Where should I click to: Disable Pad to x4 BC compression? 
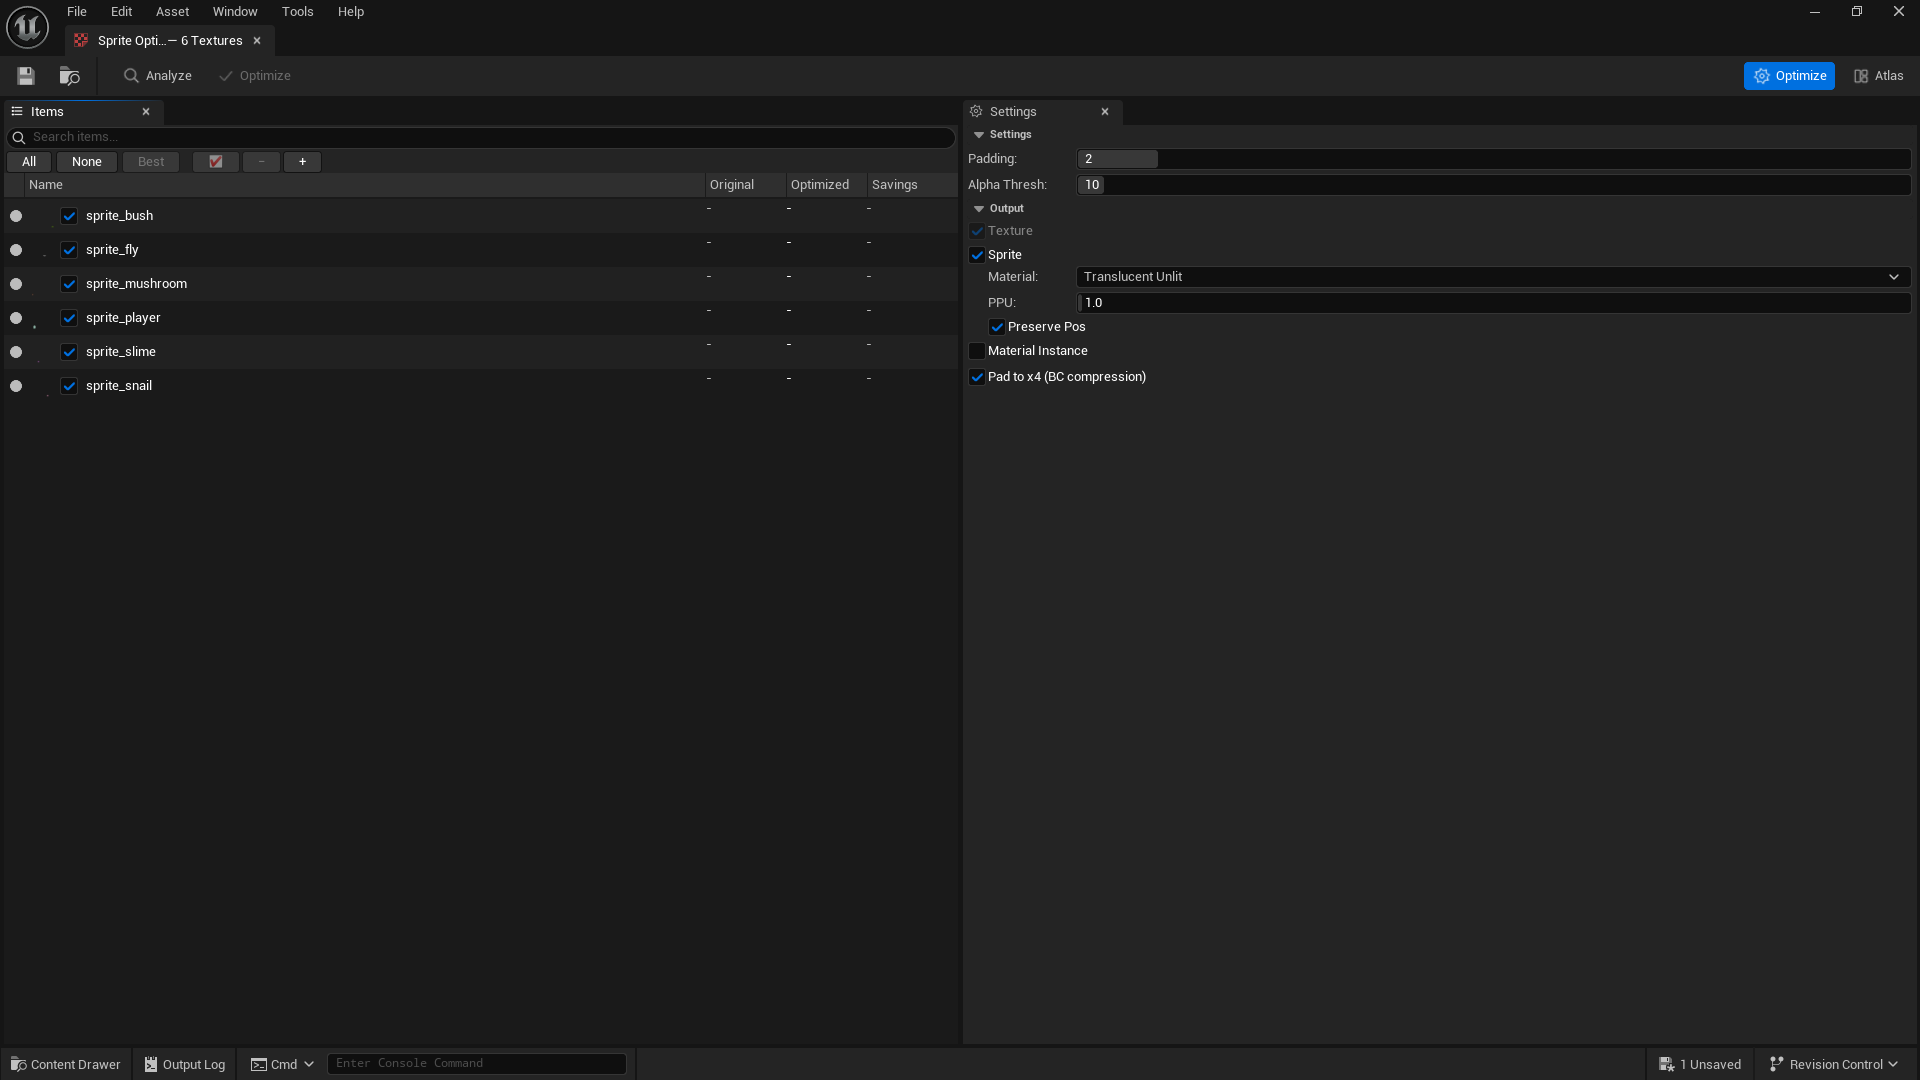(977, 377)
